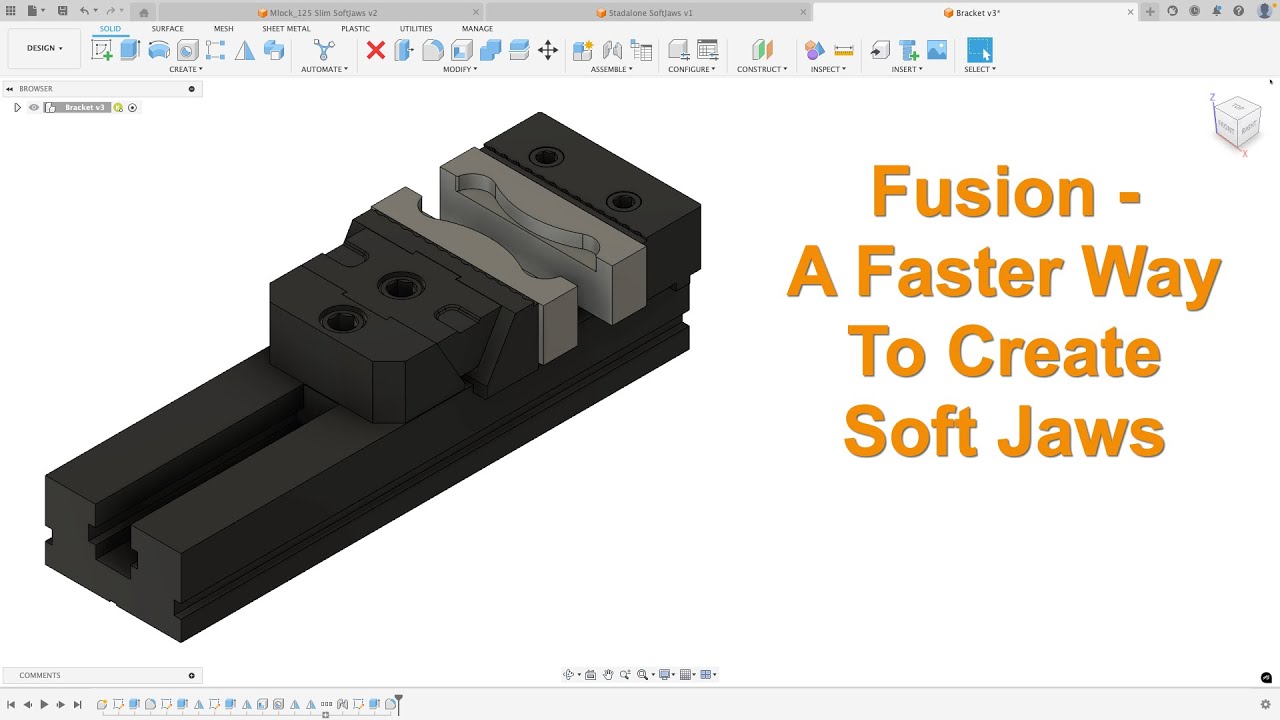Screen dimensions: 1280x720
Task: Jump to timeline start
Action: 11,705
